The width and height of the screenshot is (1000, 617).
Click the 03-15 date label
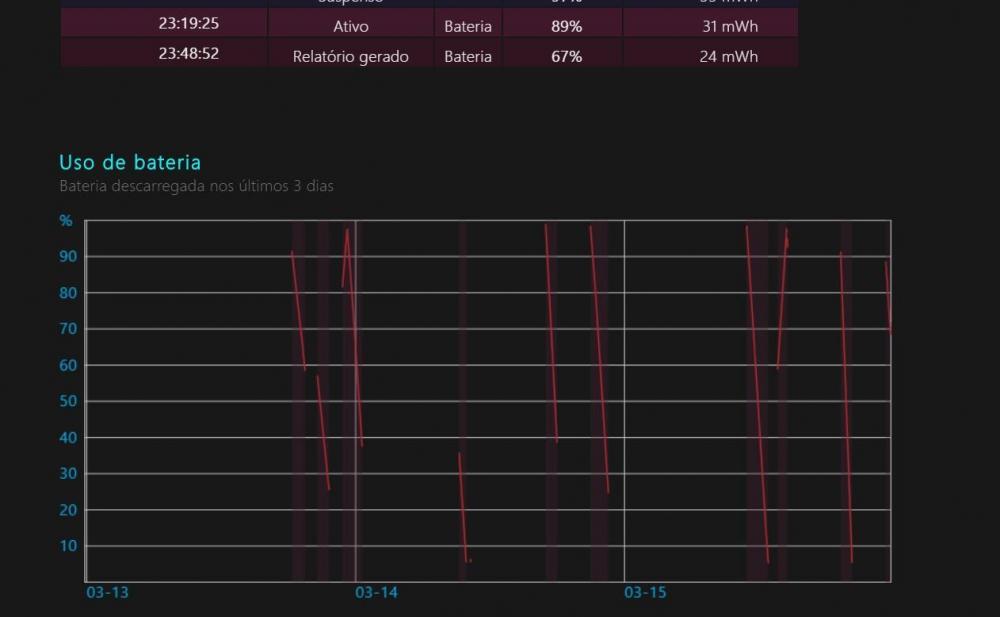645,592
